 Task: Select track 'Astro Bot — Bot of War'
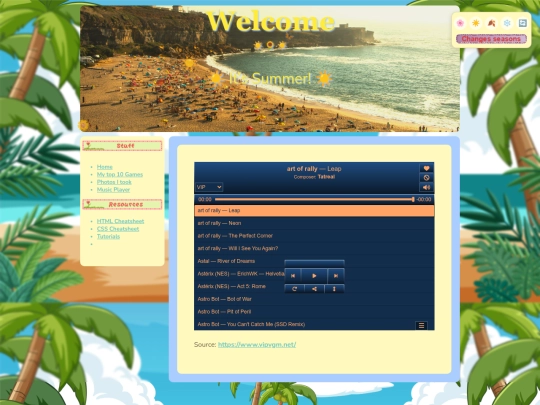[x=314, y=299]
